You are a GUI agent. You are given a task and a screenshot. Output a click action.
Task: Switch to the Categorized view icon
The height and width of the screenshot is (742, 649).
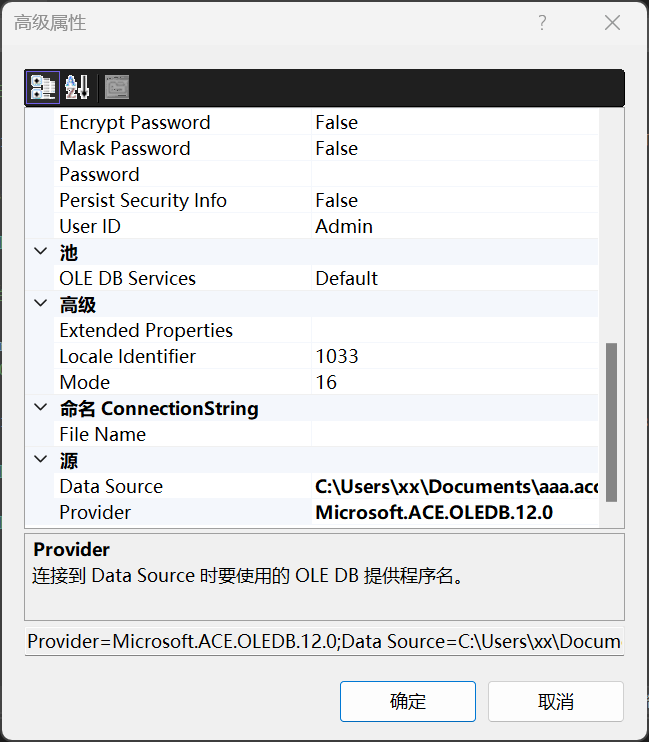click(42, 87)
